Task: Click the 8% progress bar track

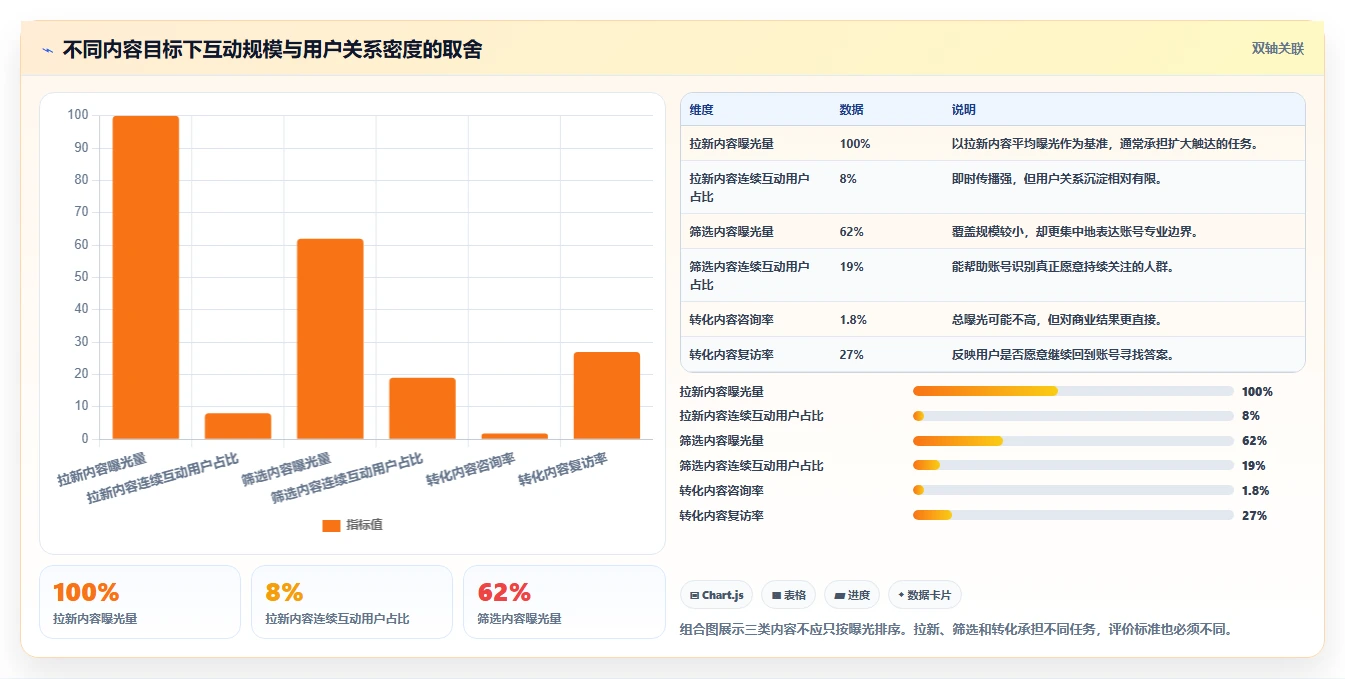Action: coord(1073,416)
